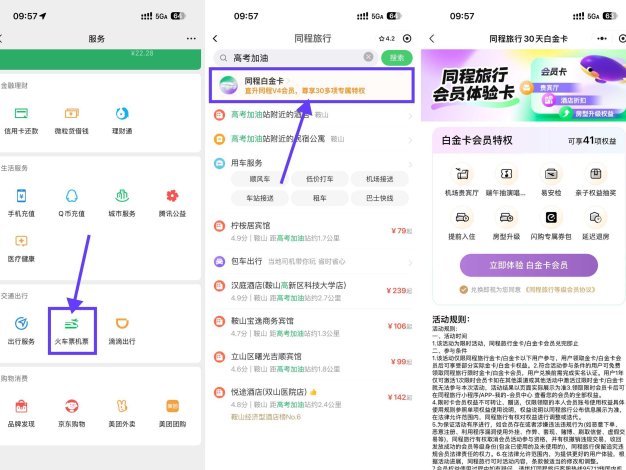Tap 活动规则 heading

click(451, 319)
